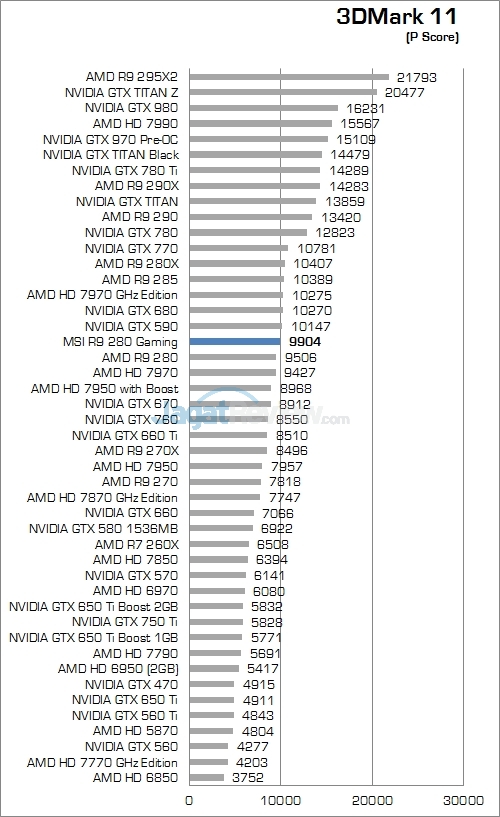Select the 3DMark 11 chart title
500x817 pixels.
coord(396,16)
